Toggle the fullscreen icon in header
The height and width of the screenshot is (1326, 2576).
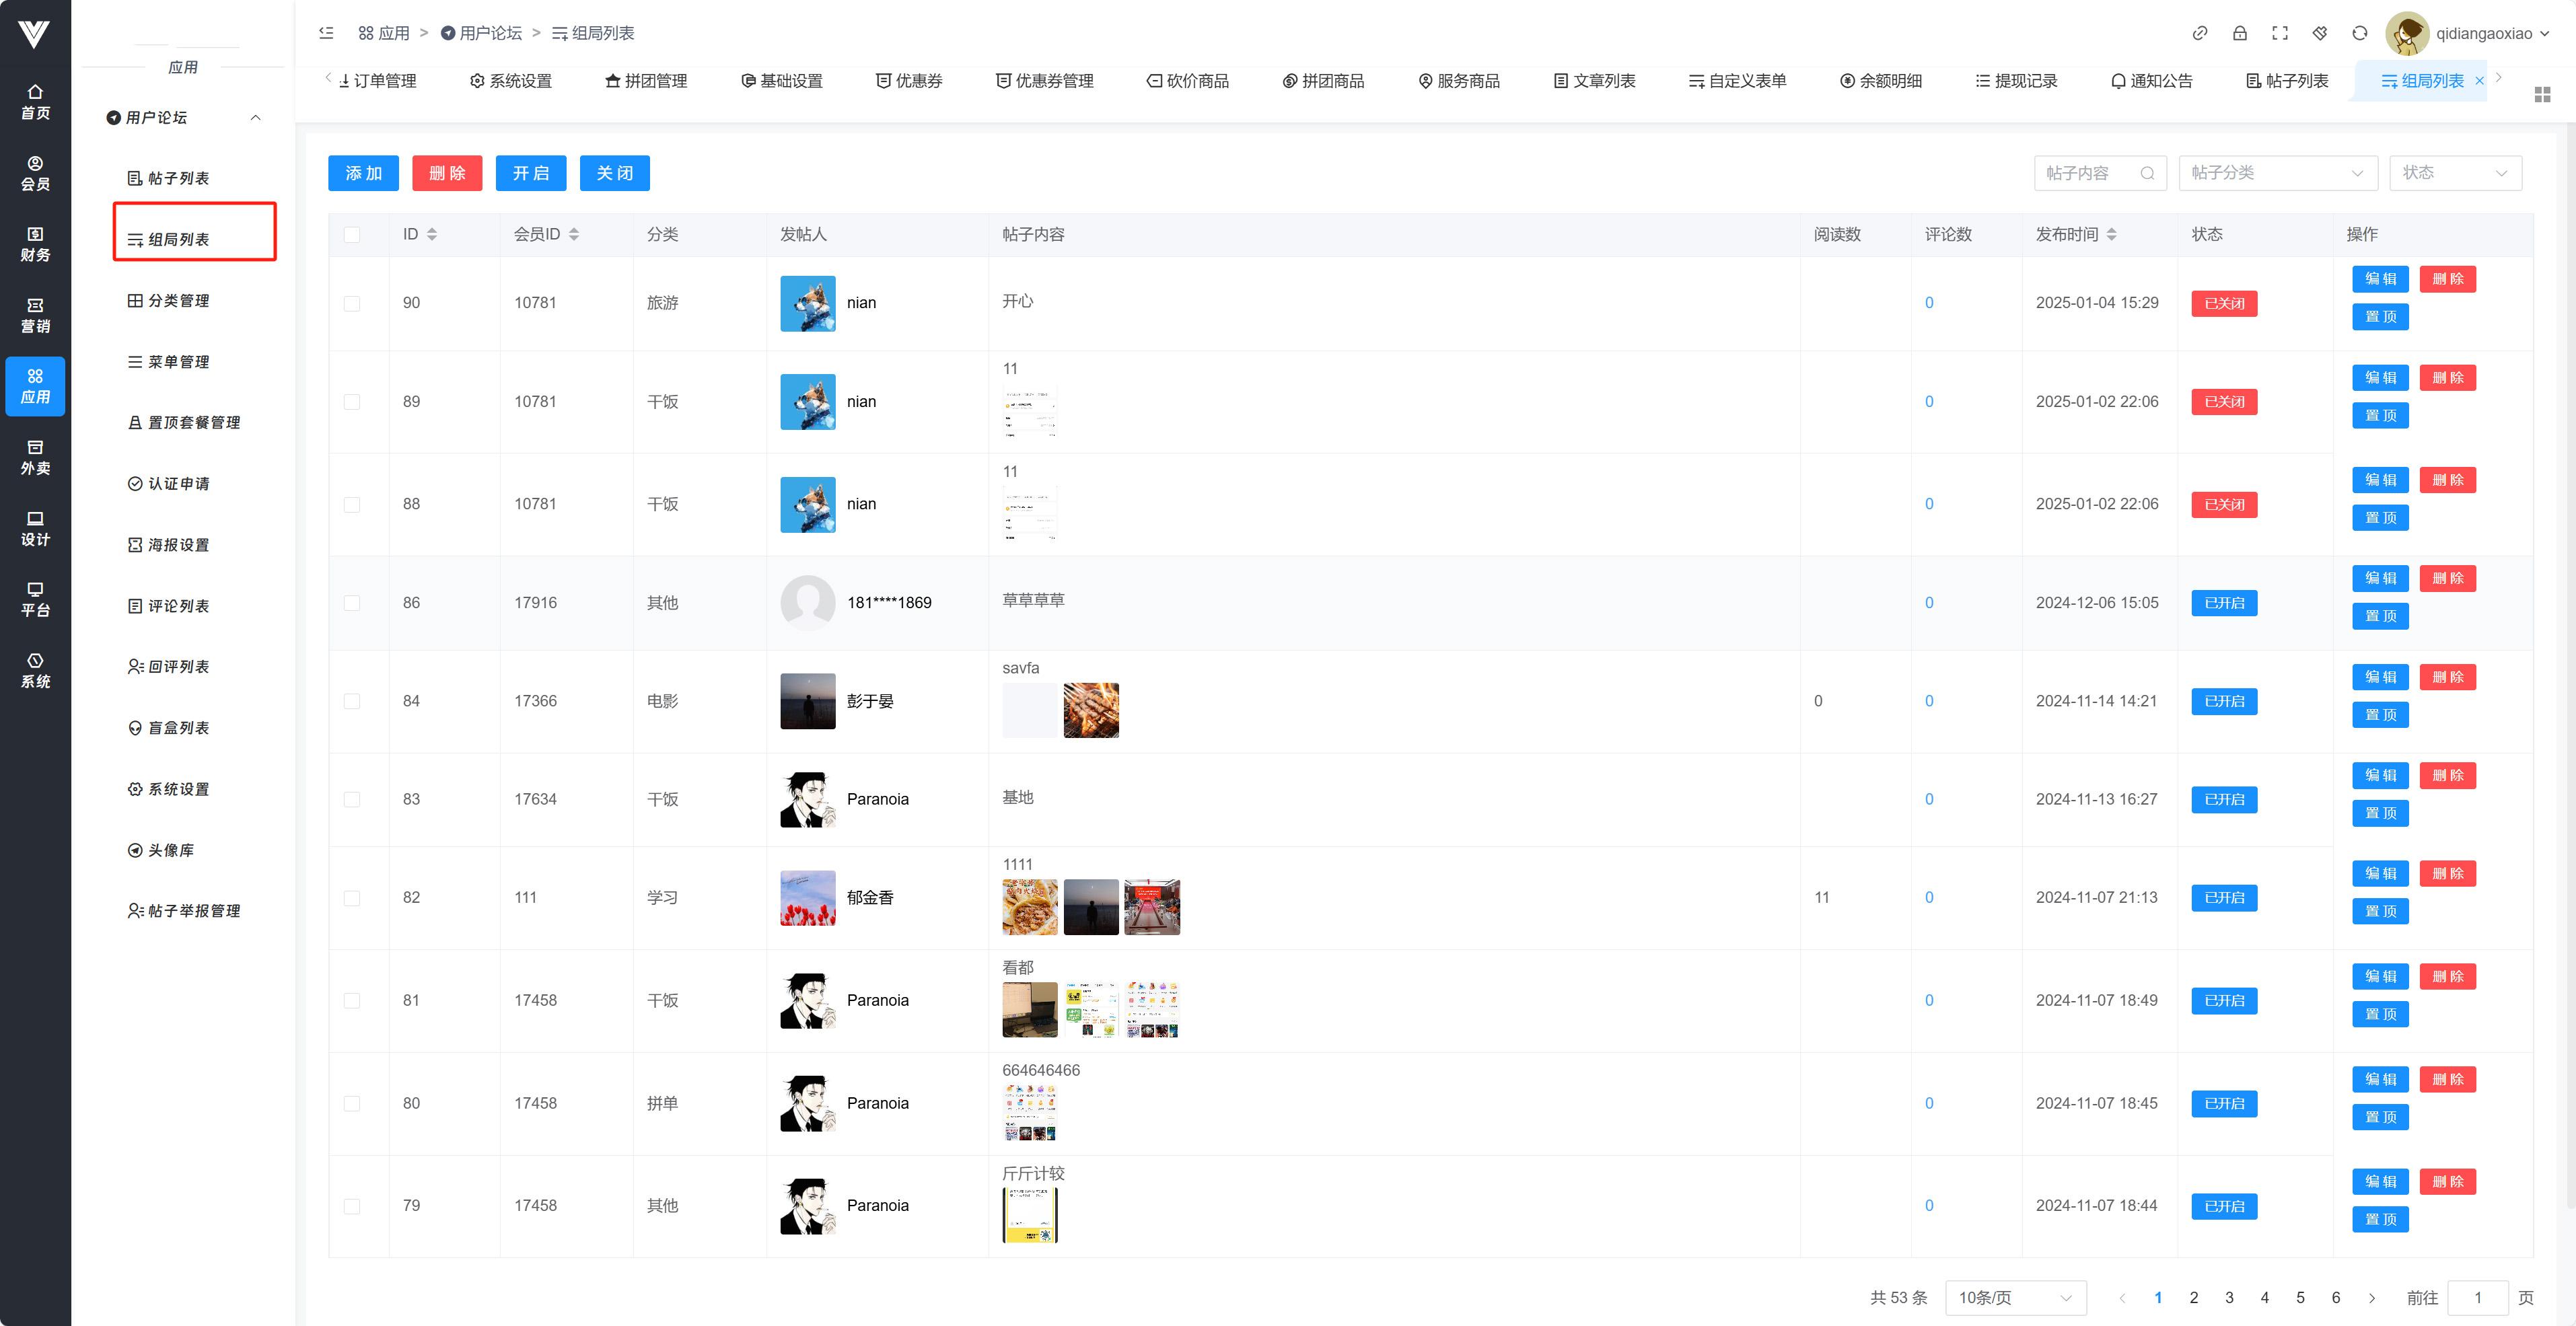click(x=2279, y=33)
